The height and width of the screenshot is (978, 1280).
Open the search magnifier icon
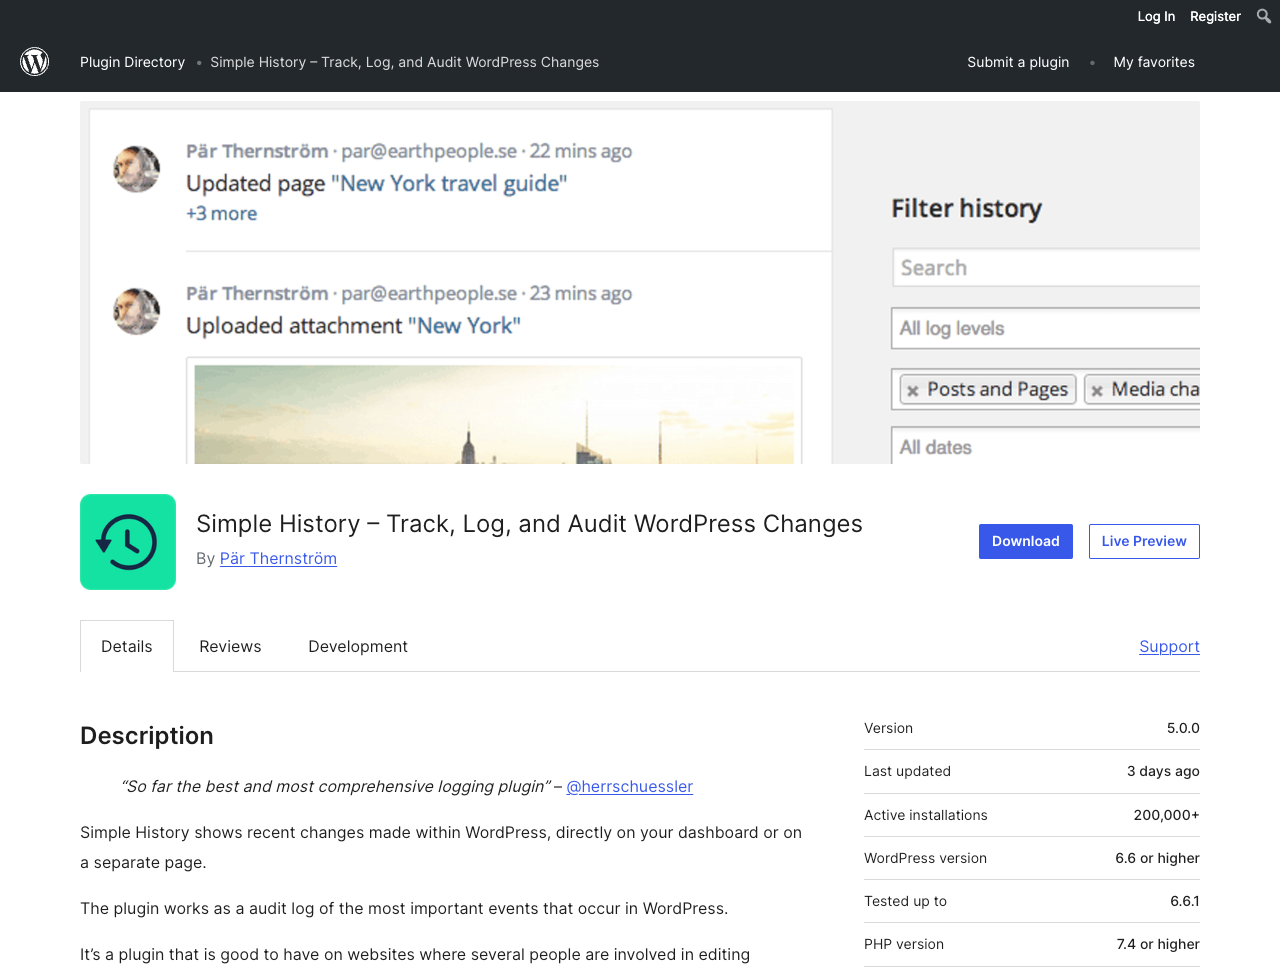pos(1264,16)
